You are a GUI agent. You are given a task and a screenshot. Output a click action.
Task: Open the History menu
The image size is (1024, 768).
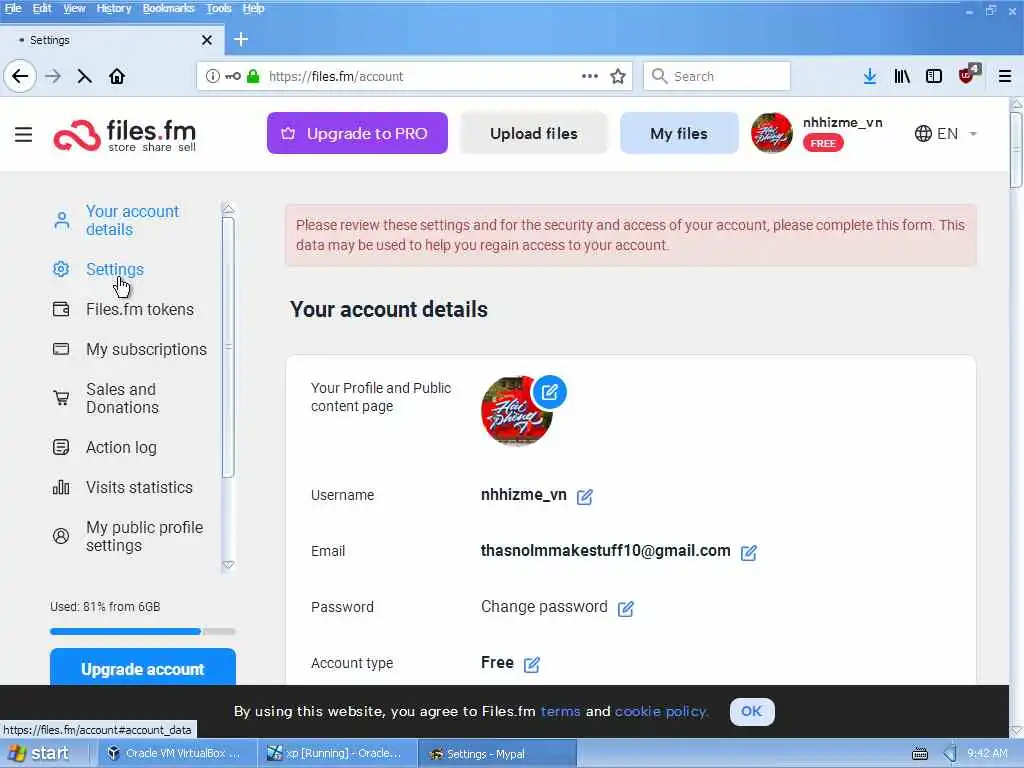[x=114, y=8]
